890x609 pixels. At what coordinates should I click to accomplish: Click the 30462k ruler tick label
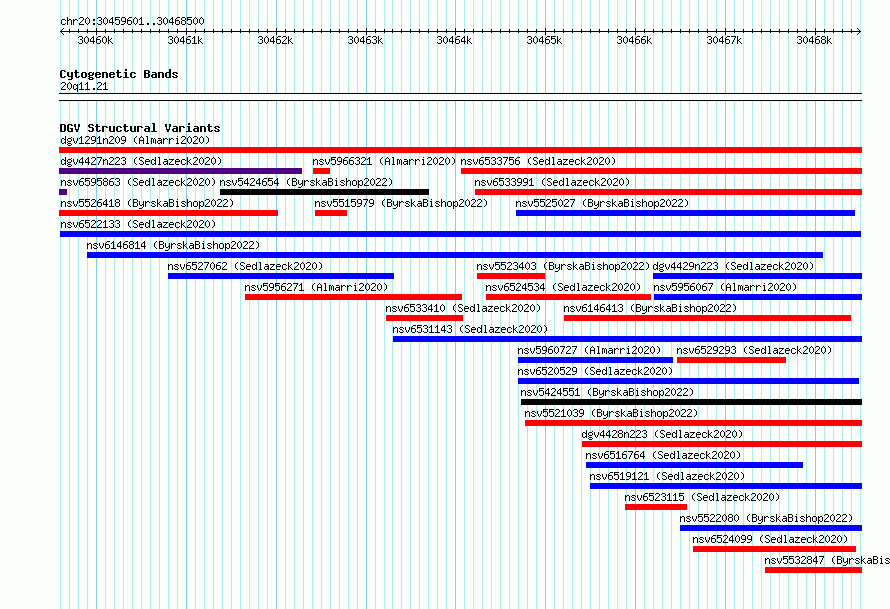click(275, 40)
